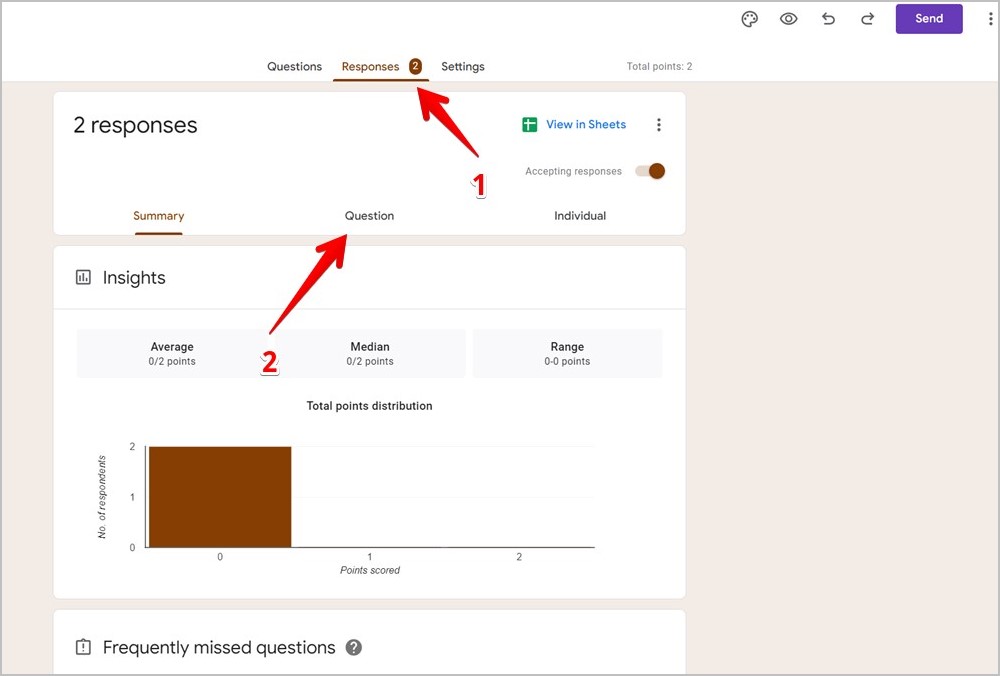Select the Responses tab
The width and height of the screenshot is (1000, 676).
point(370,67)
